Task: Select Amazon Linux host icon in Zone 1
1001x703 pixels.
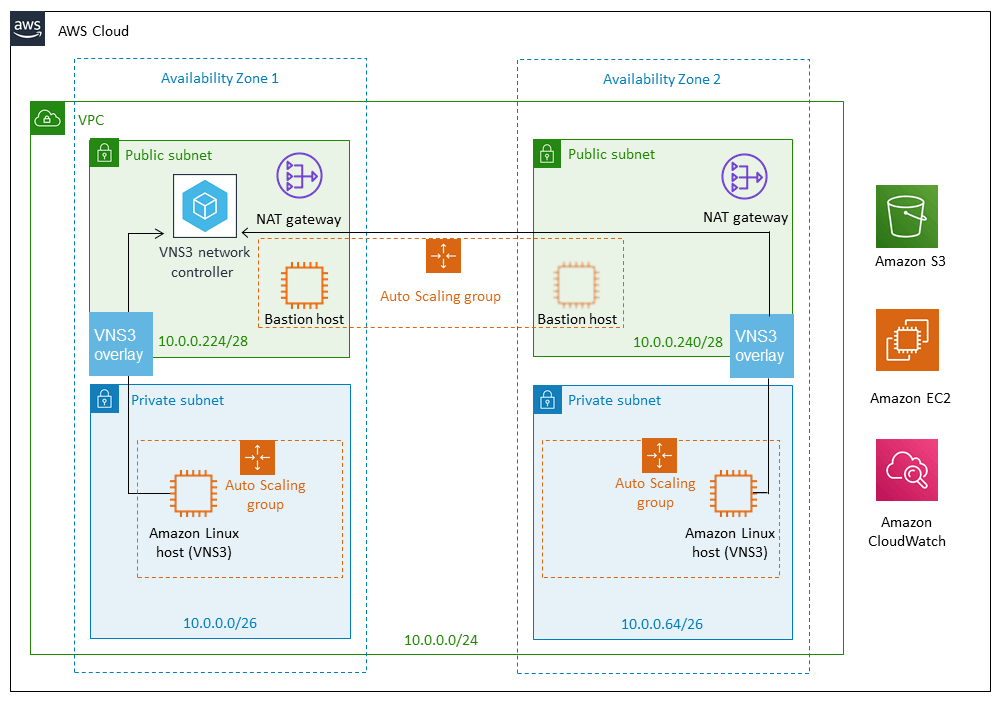Action: [193, 494]
